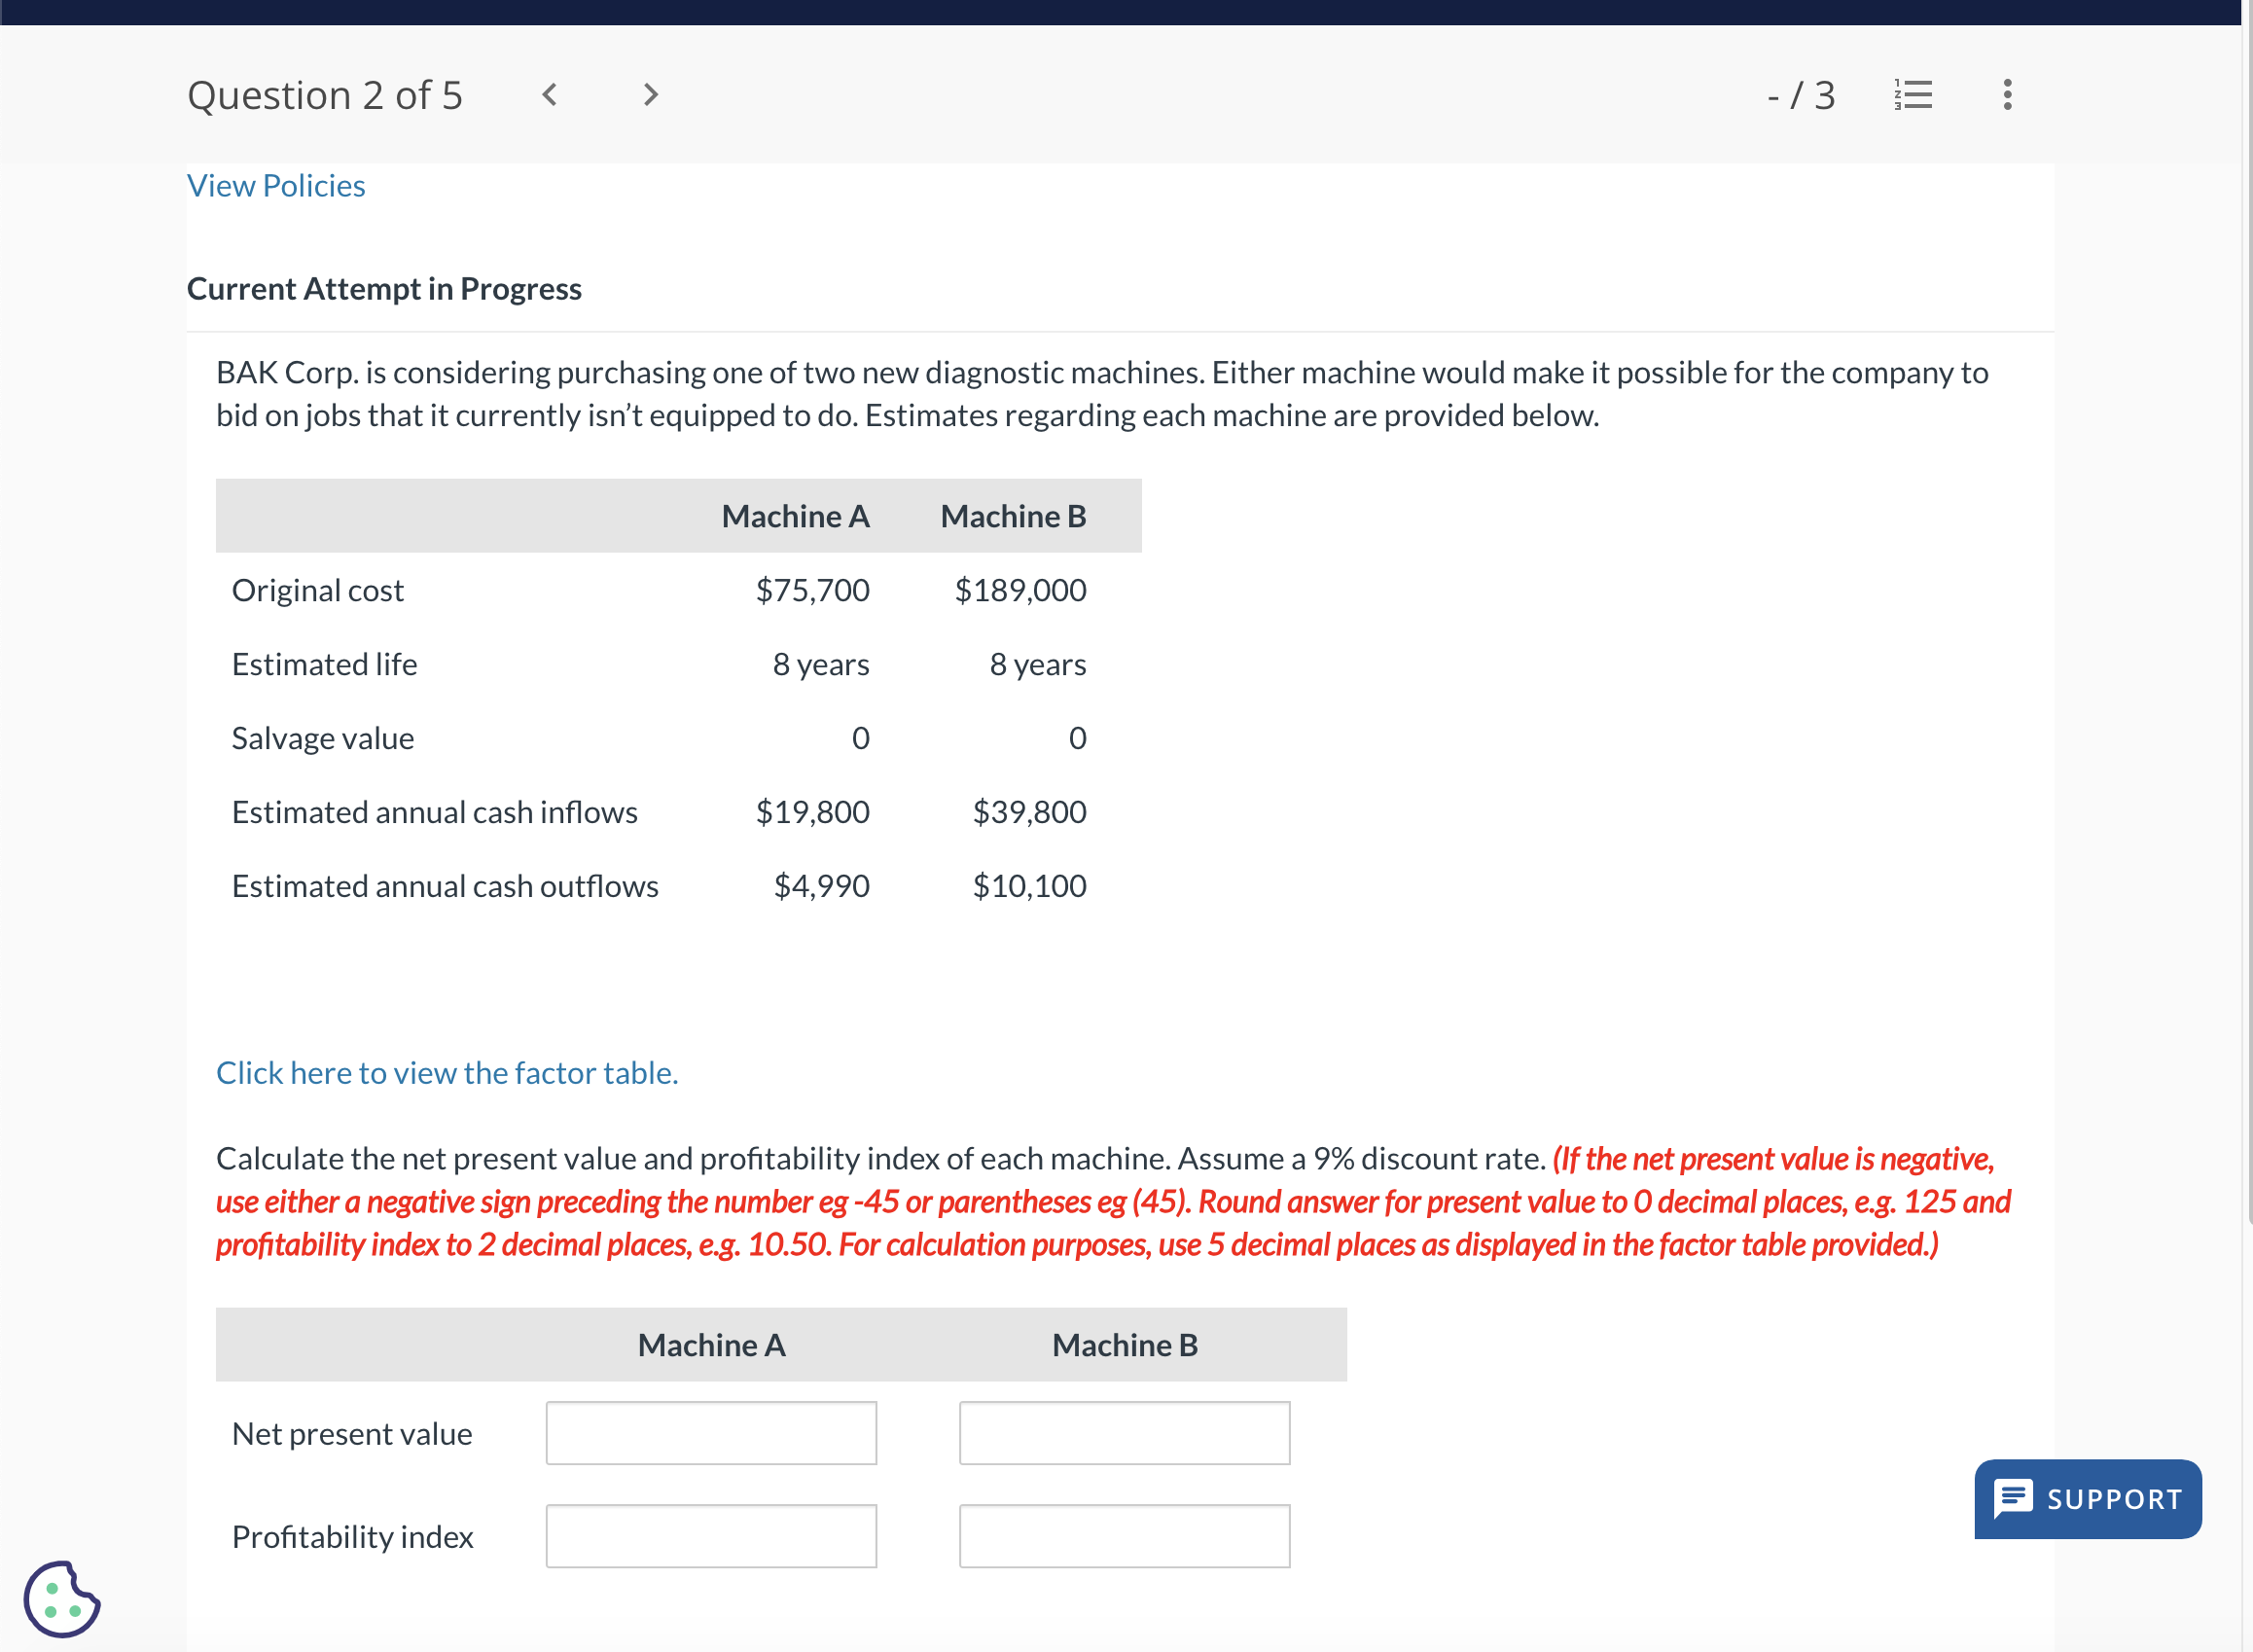Click the '- / 3' score indicator
The height and width of the screenshot is (1652, 2253).
pyautogui.click(x=1801, y=95)
